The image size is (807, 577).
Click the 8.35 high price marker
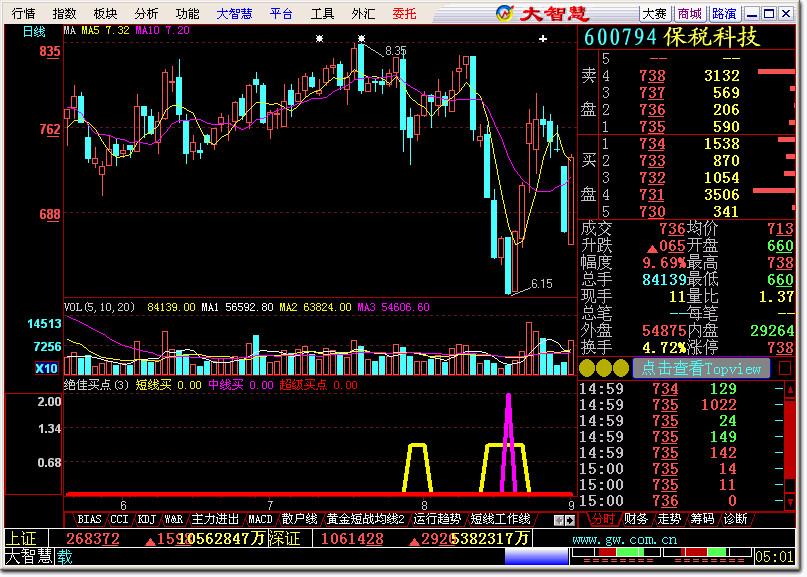395,50
